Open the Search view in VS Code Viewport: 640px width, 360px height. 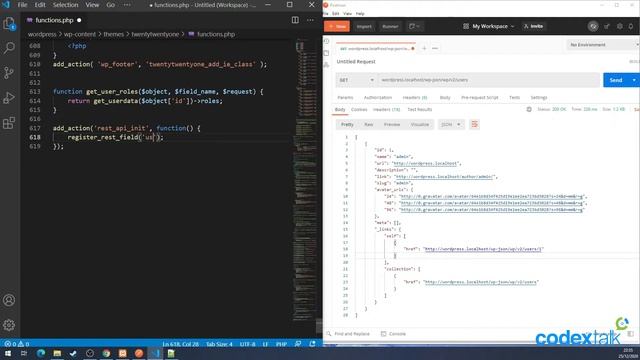(9, 48)
